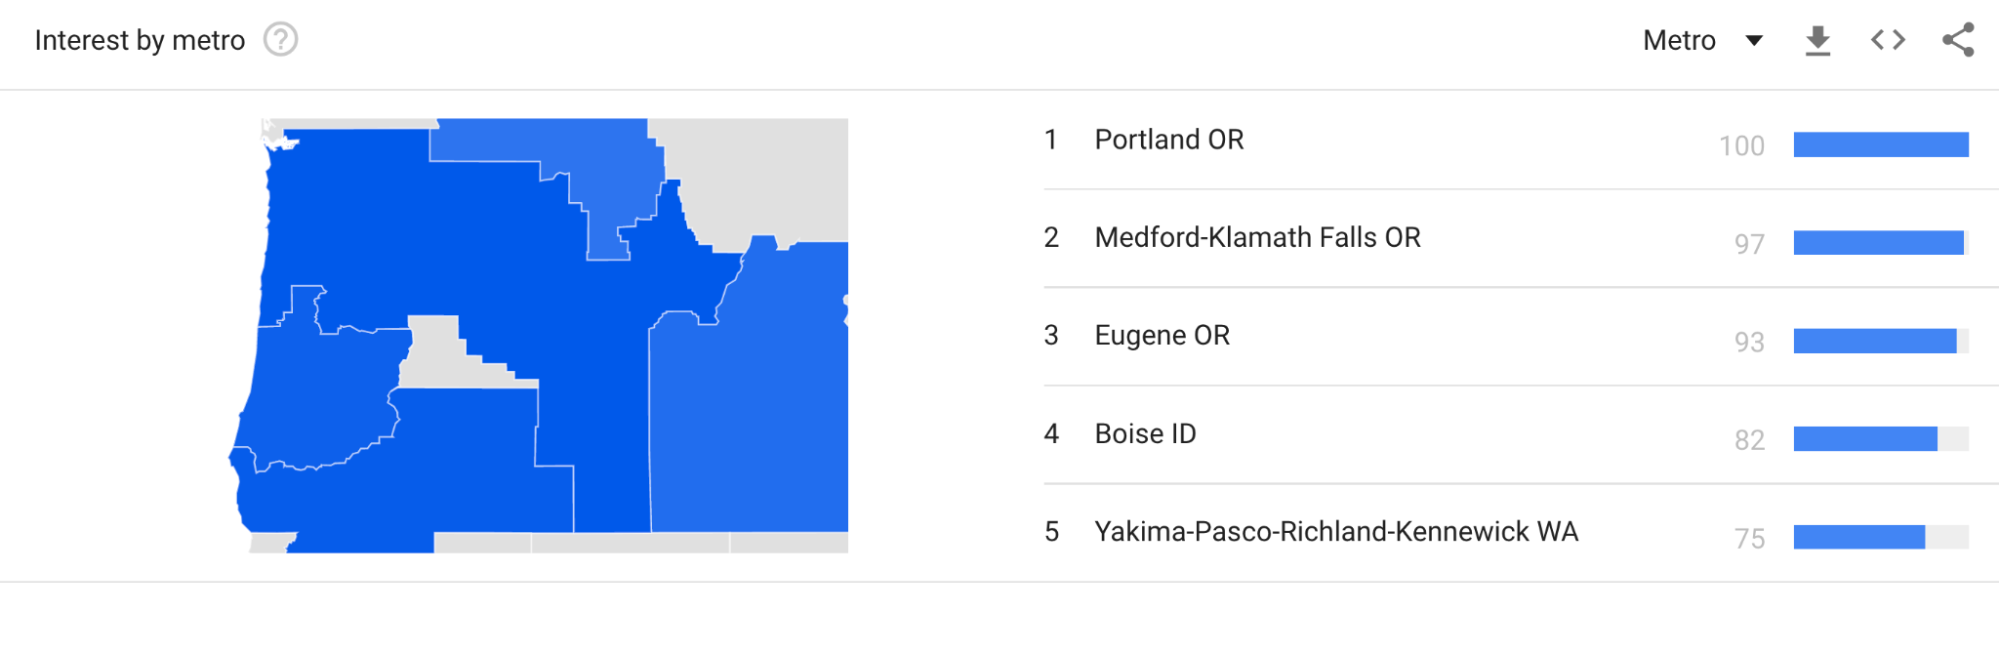Select Yakima-Pasco-Richland-Kennewick WA
Image resolution: width=1999 pixels, height=666 pixels.
1337,531
